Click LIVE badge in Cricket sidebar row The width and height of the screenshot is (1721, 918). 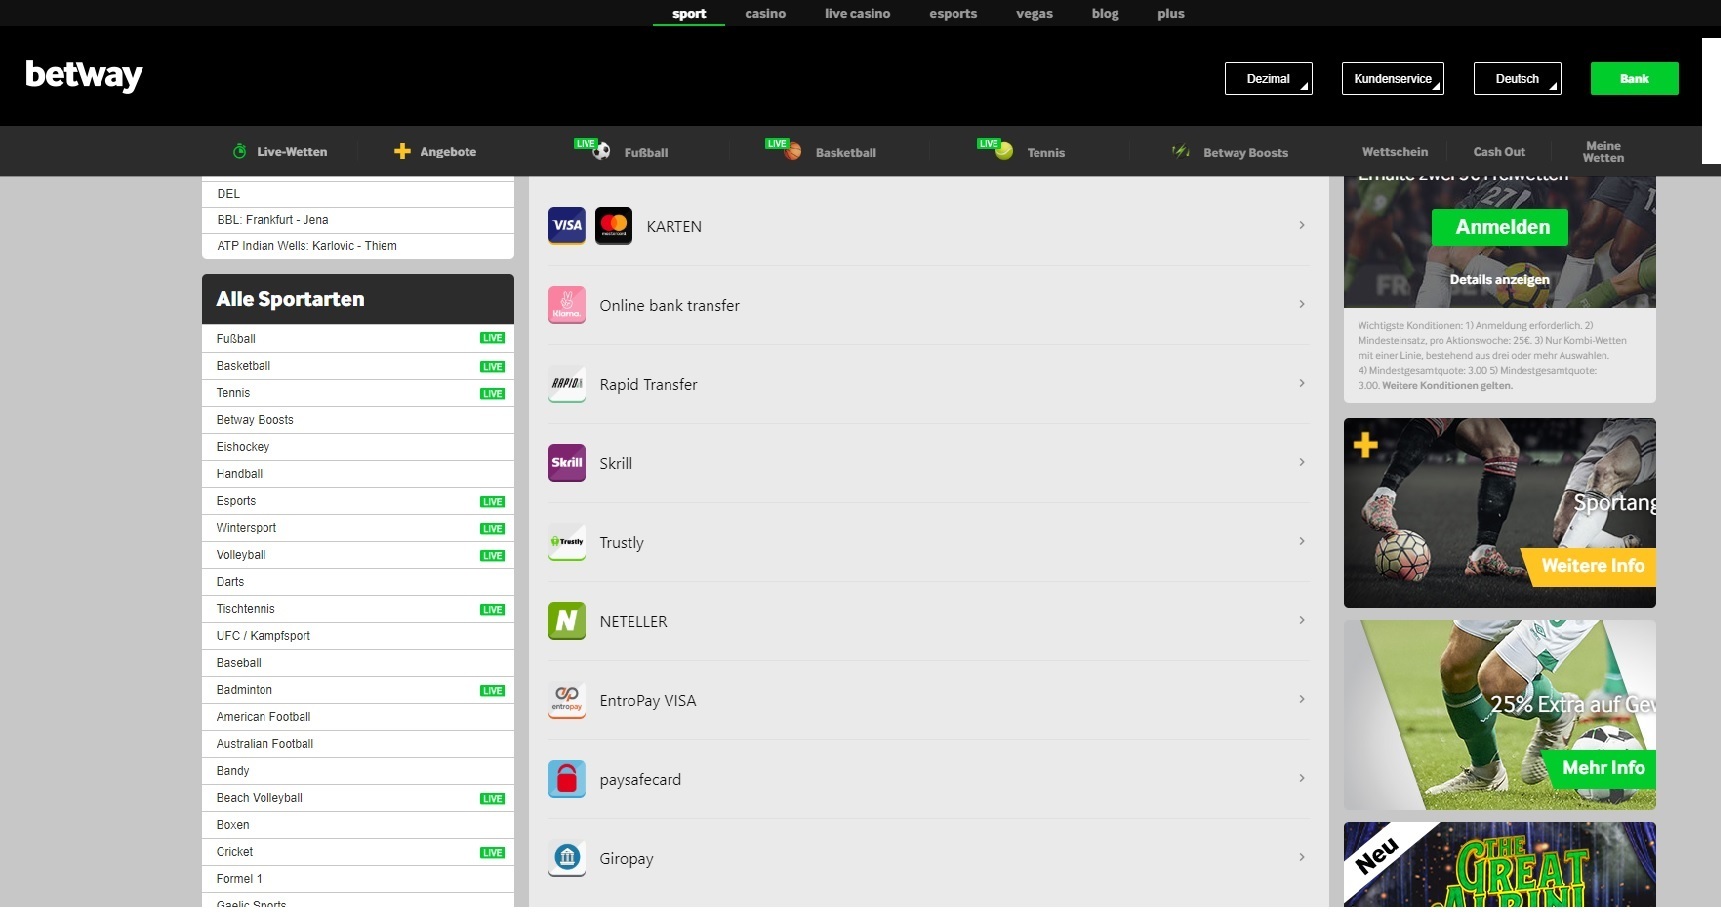492,852
